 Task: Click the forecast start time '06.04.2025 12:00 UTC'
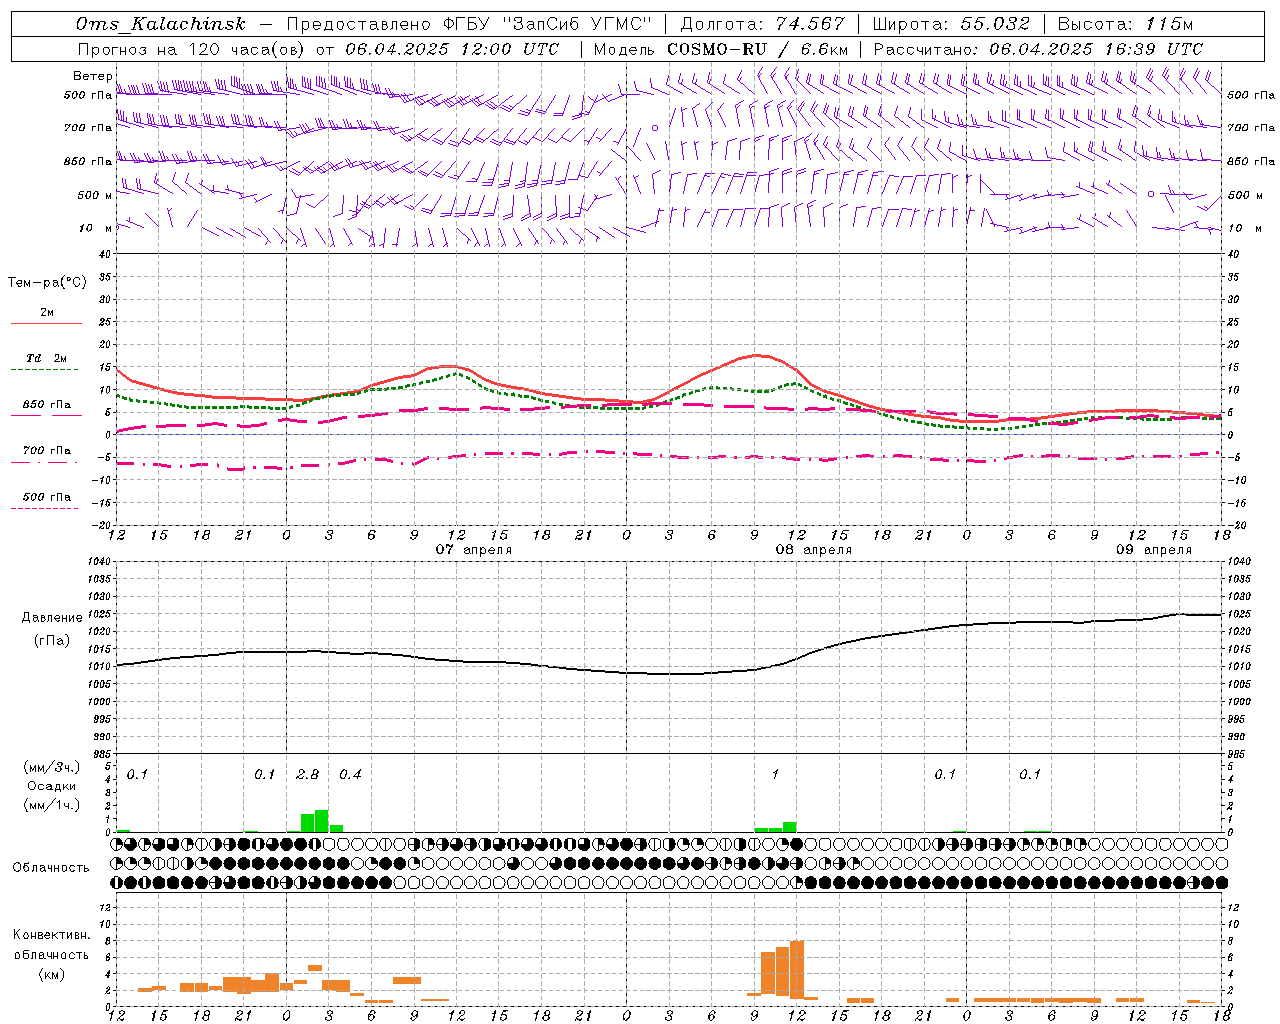point(452,49)
